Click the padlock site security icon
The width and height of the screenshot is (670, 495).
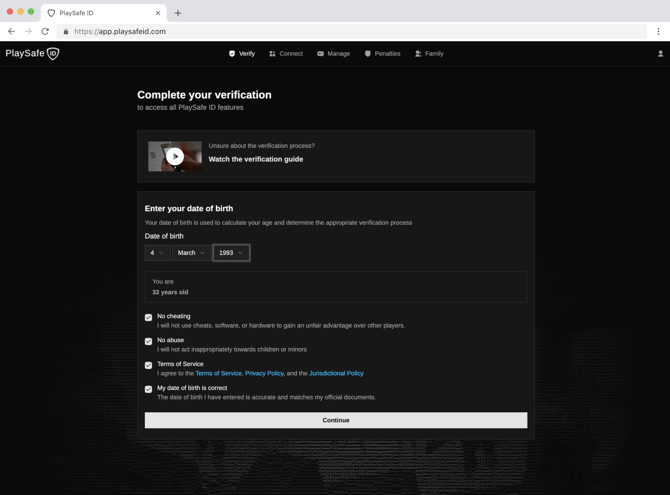[x=66, y=32]
